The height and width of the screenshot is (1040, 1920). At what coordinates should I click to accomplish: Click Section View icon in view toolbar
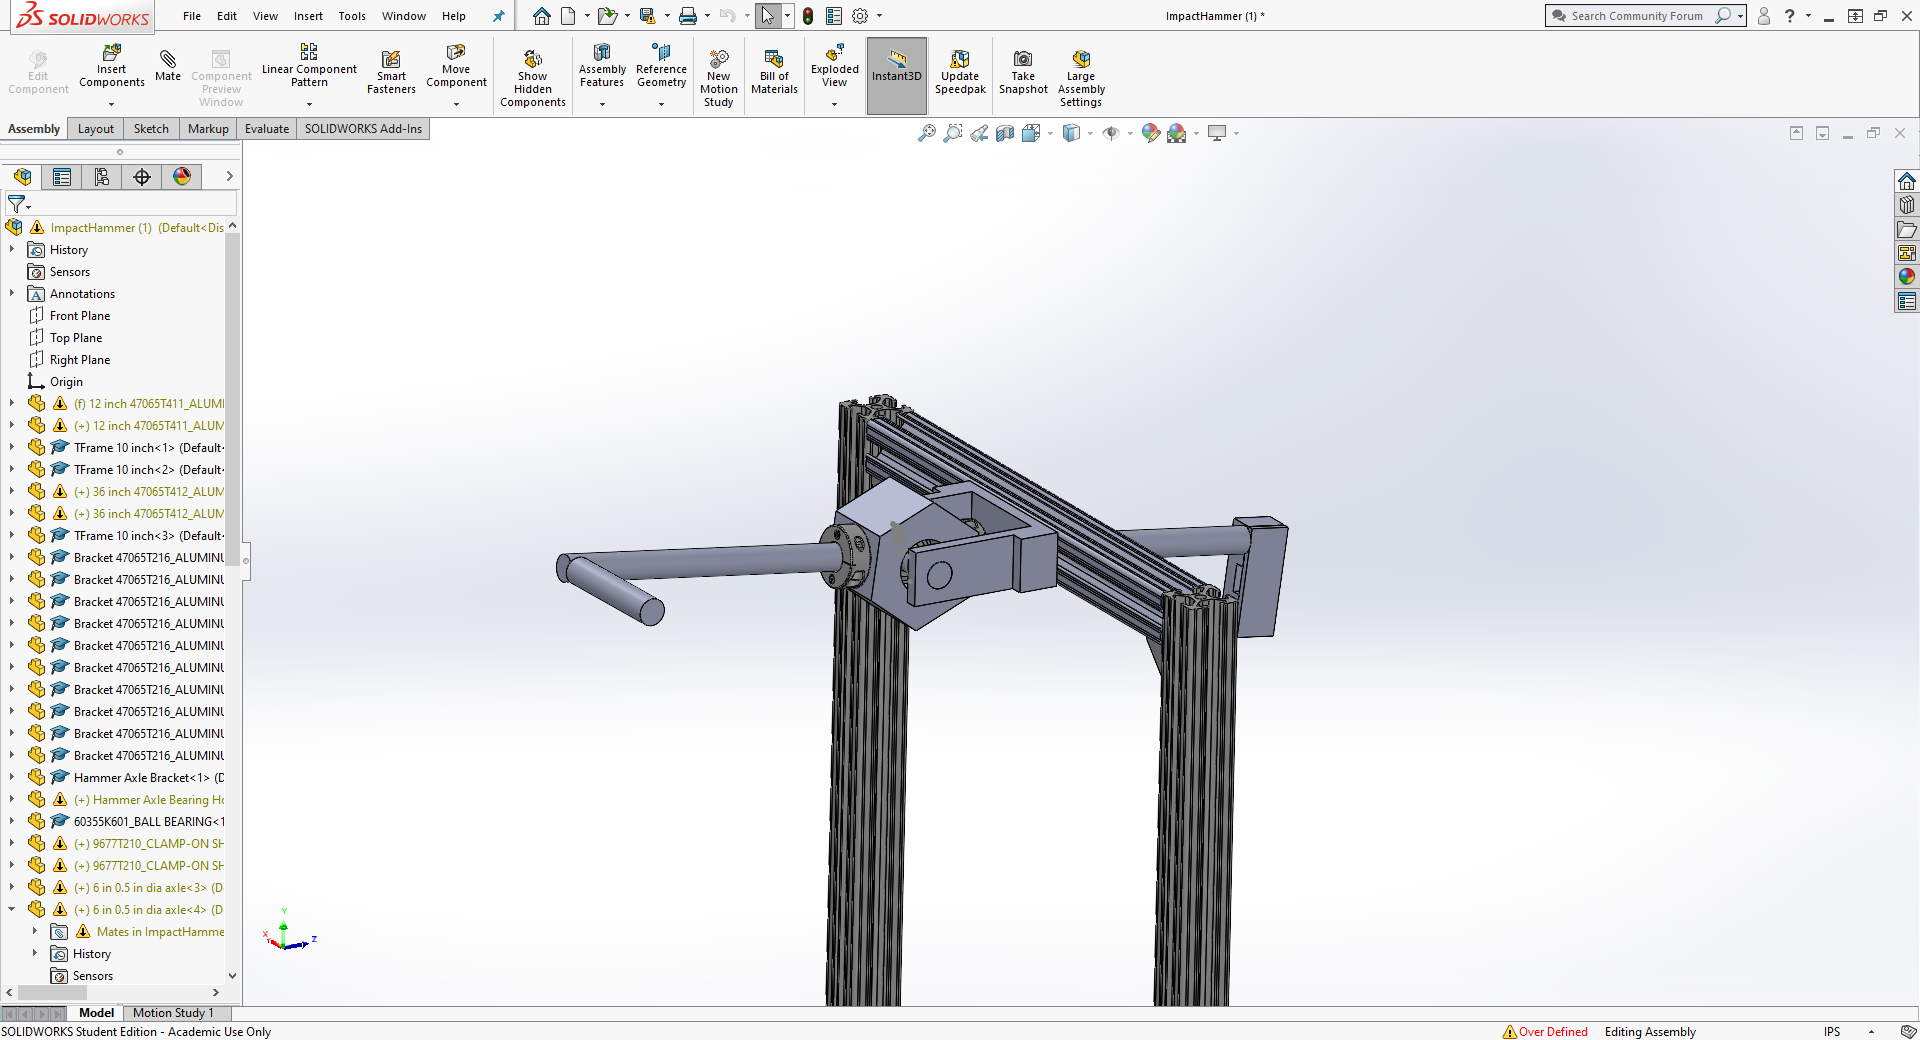point(1005,133)
